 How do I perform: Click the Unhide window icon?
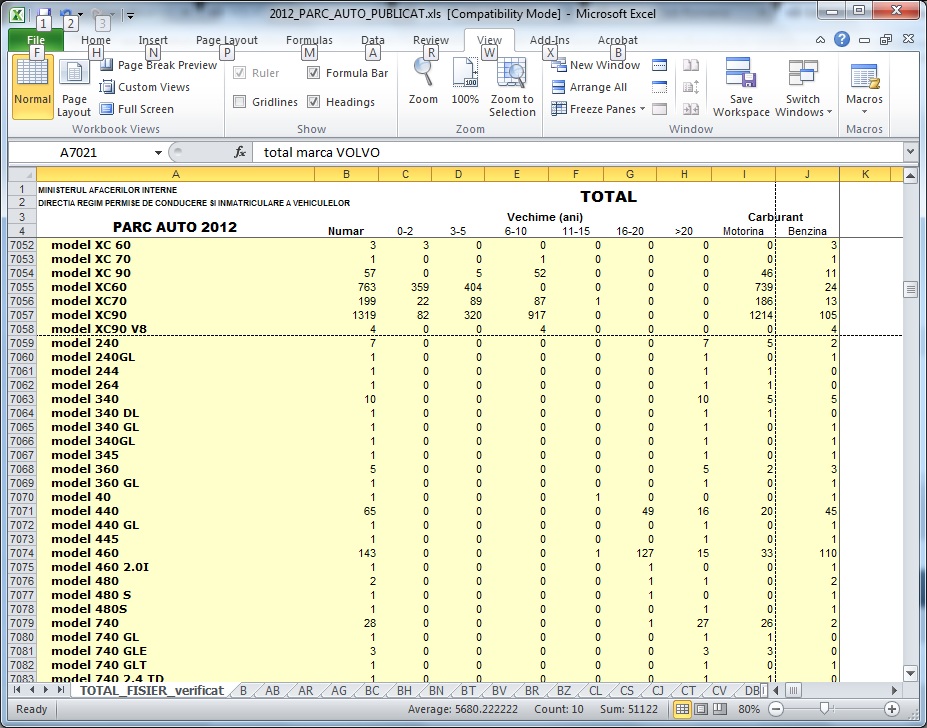pos(659,109)
